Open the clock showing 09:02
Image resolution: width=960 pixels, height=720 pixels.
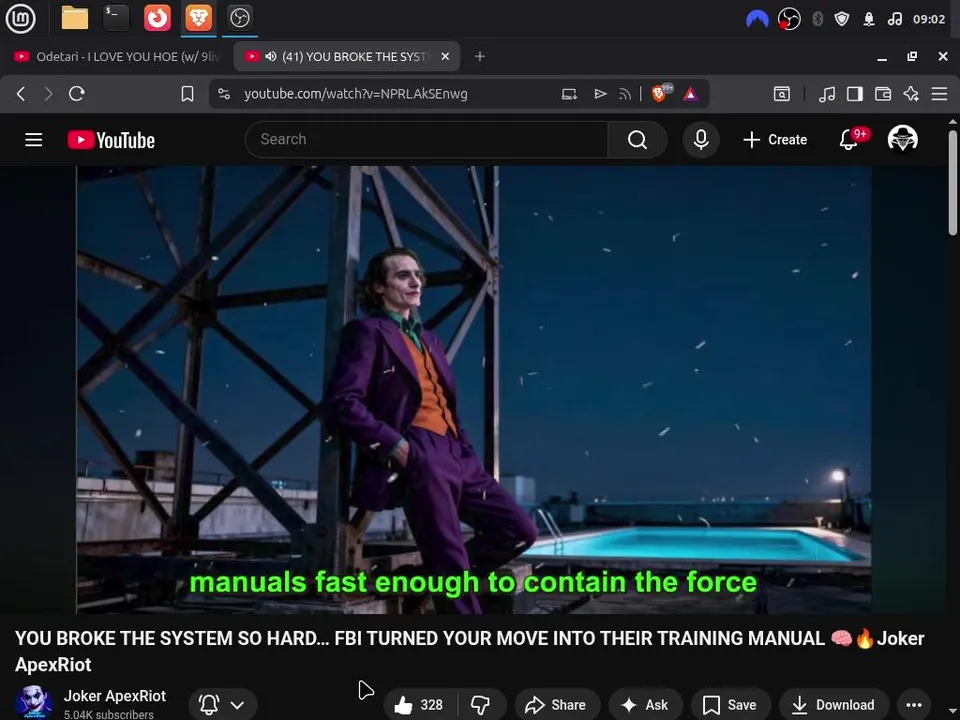(929, 20)
